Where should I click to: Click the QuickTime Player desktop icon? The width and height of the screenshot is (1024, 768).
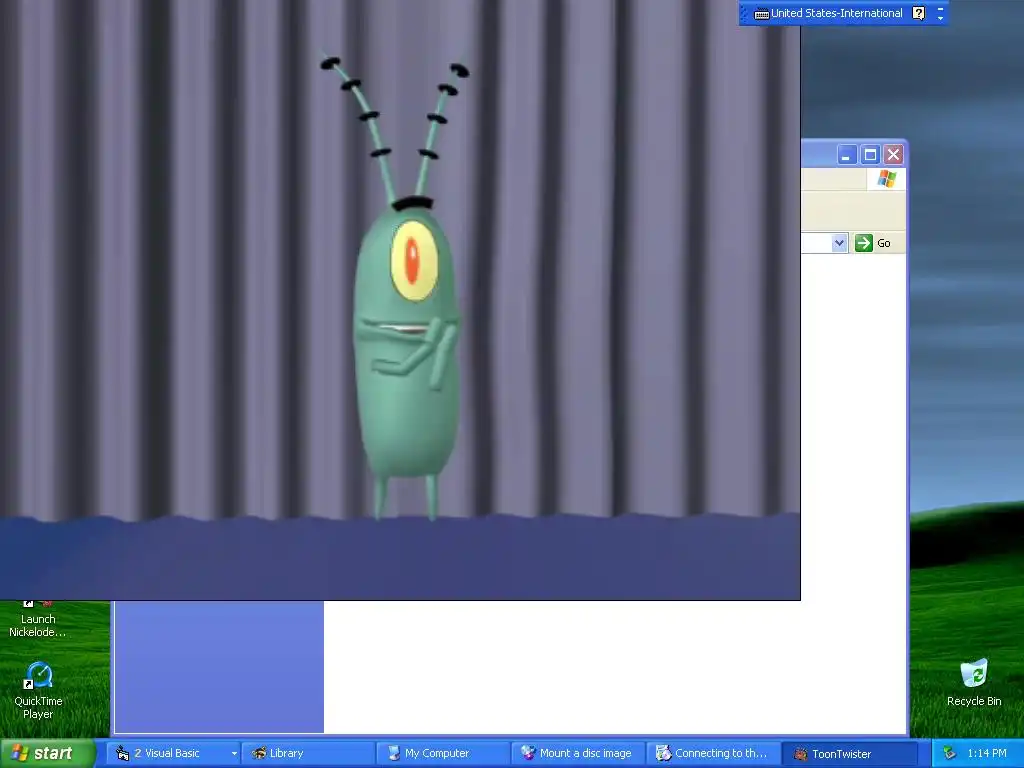[x=39, y=691]
